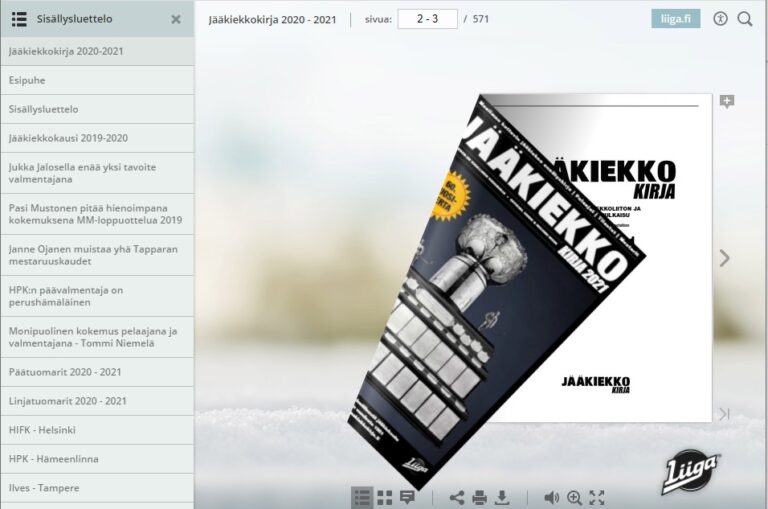This screenshot has height=509, width=768.
Task: Open Ilves - Tampere team section
Action: click(x=97, y=488)
